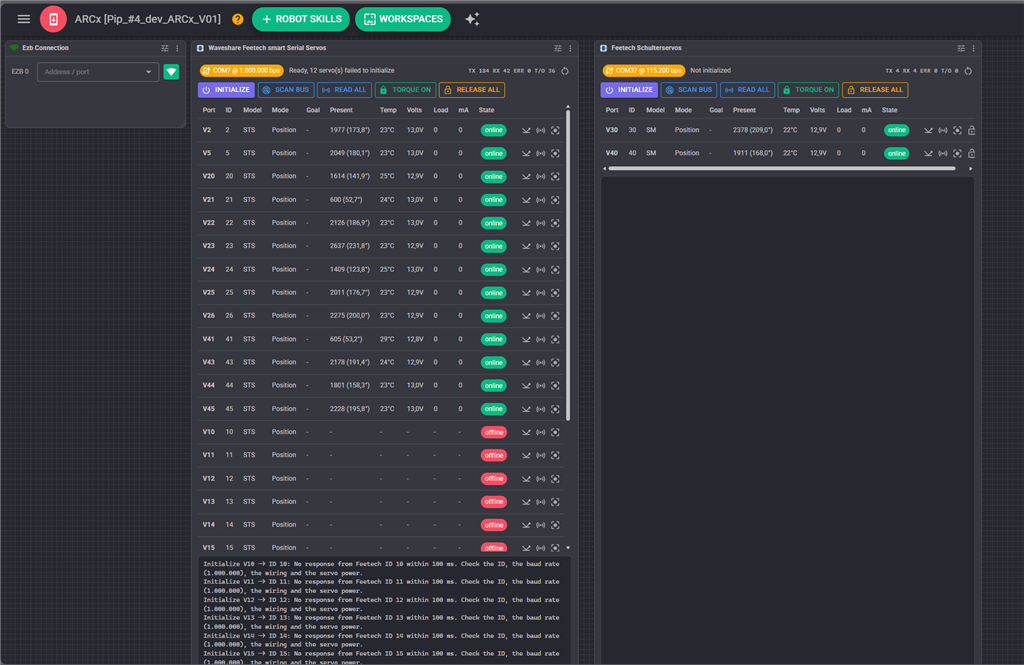Click read sensor icon on row V30
Viewport: 1024px width, 665px height.
click(x=942, y=130)
